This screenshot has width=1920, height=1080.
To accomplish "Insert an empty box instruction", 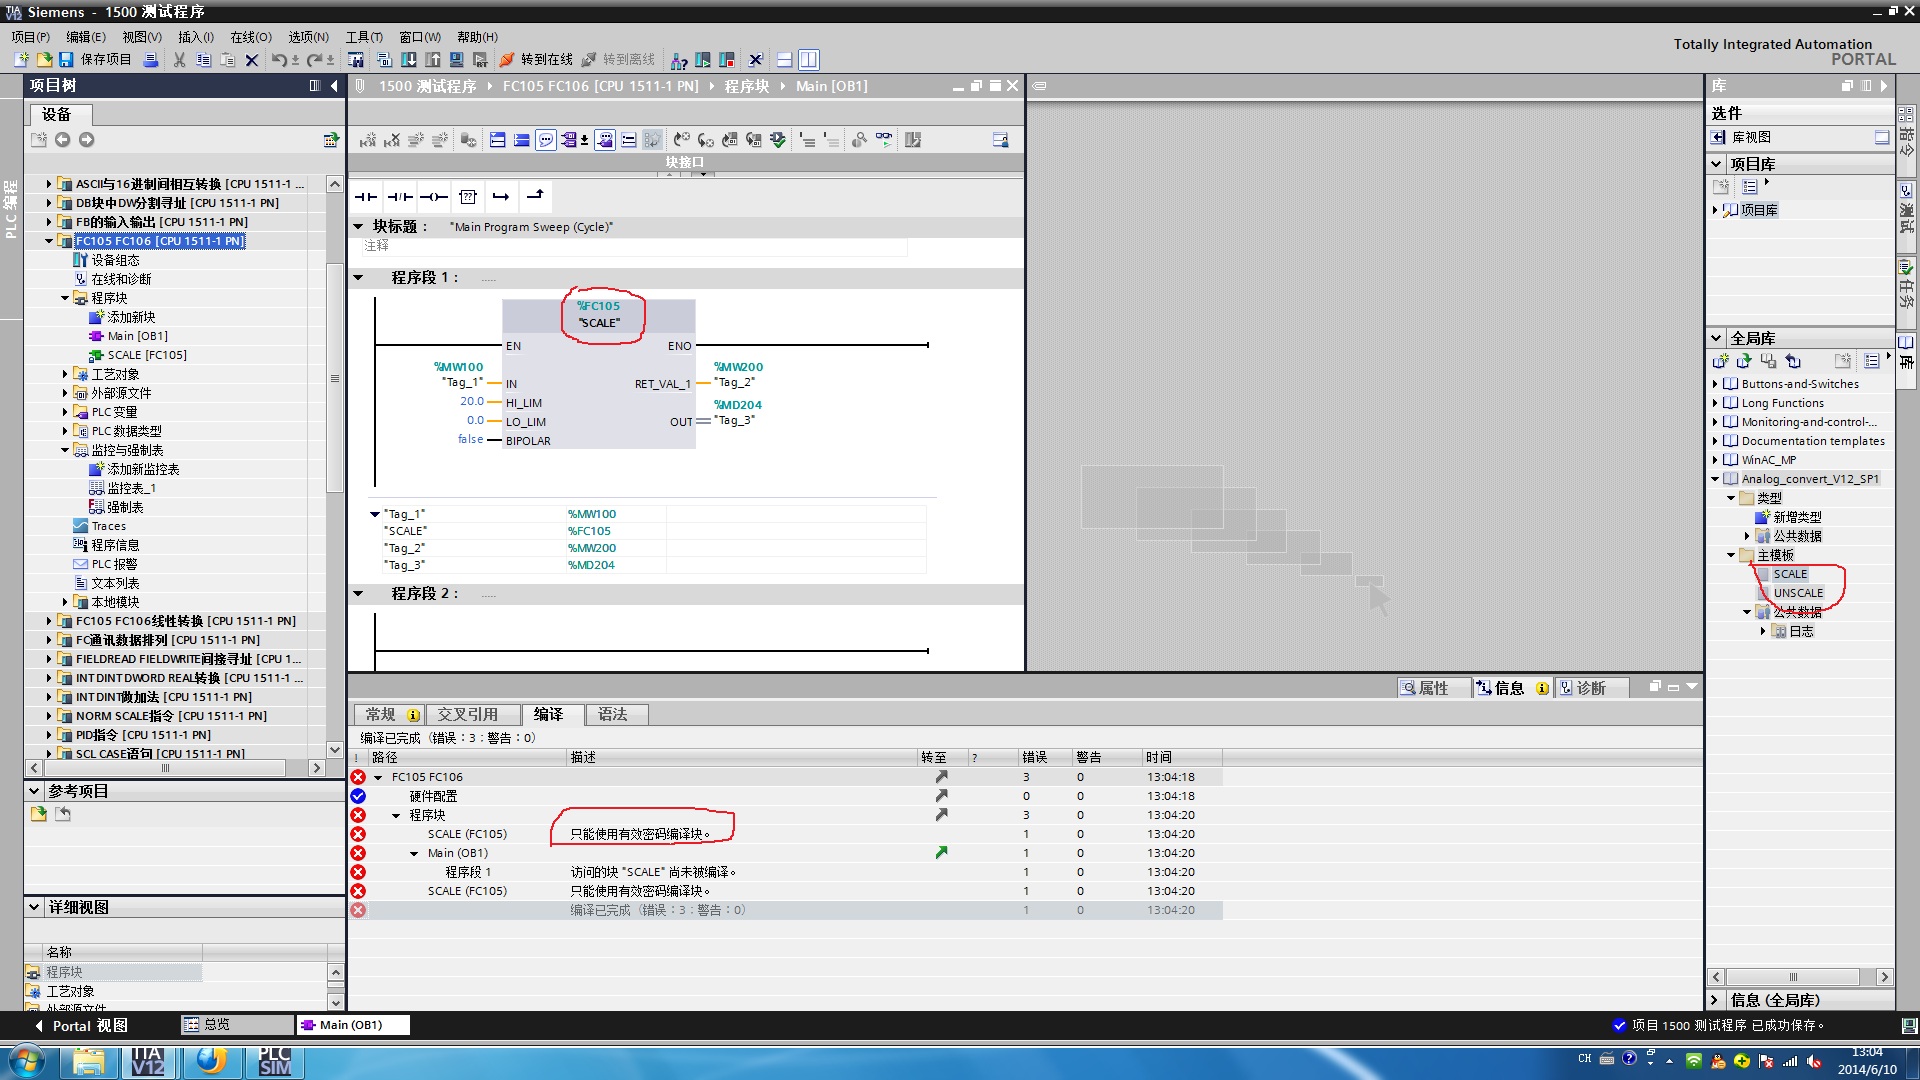I will click(468, 197).
